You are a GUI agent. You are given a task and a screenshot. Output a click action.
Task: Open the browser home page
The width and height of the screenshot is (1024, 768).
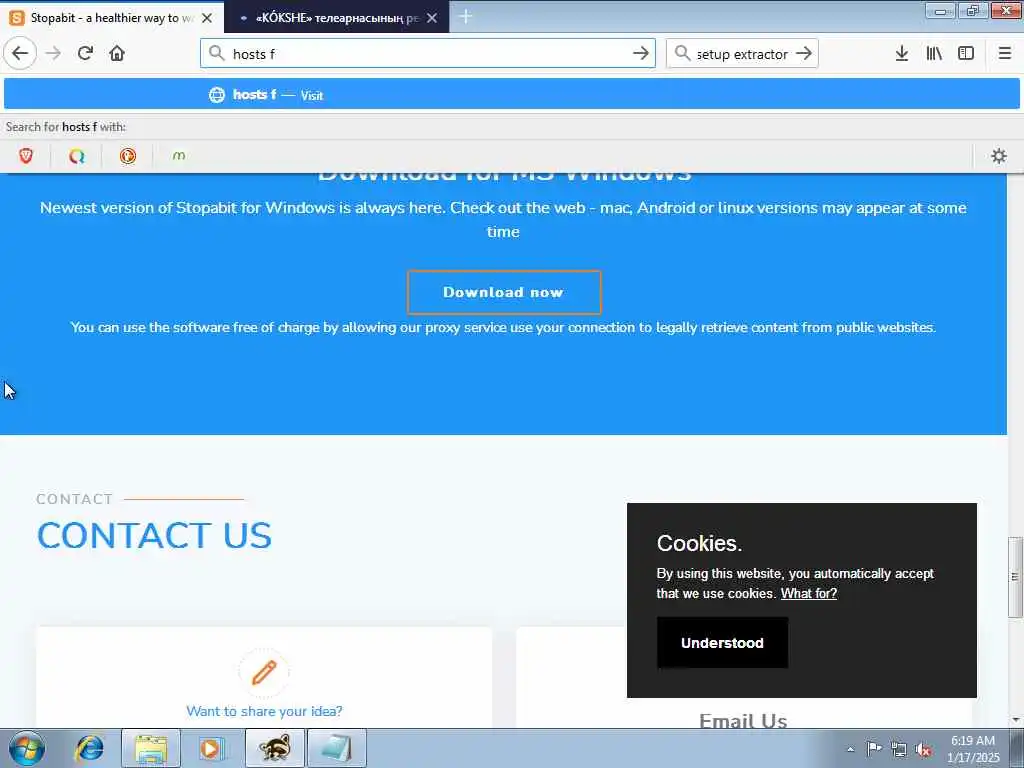[x=117, y=54]
